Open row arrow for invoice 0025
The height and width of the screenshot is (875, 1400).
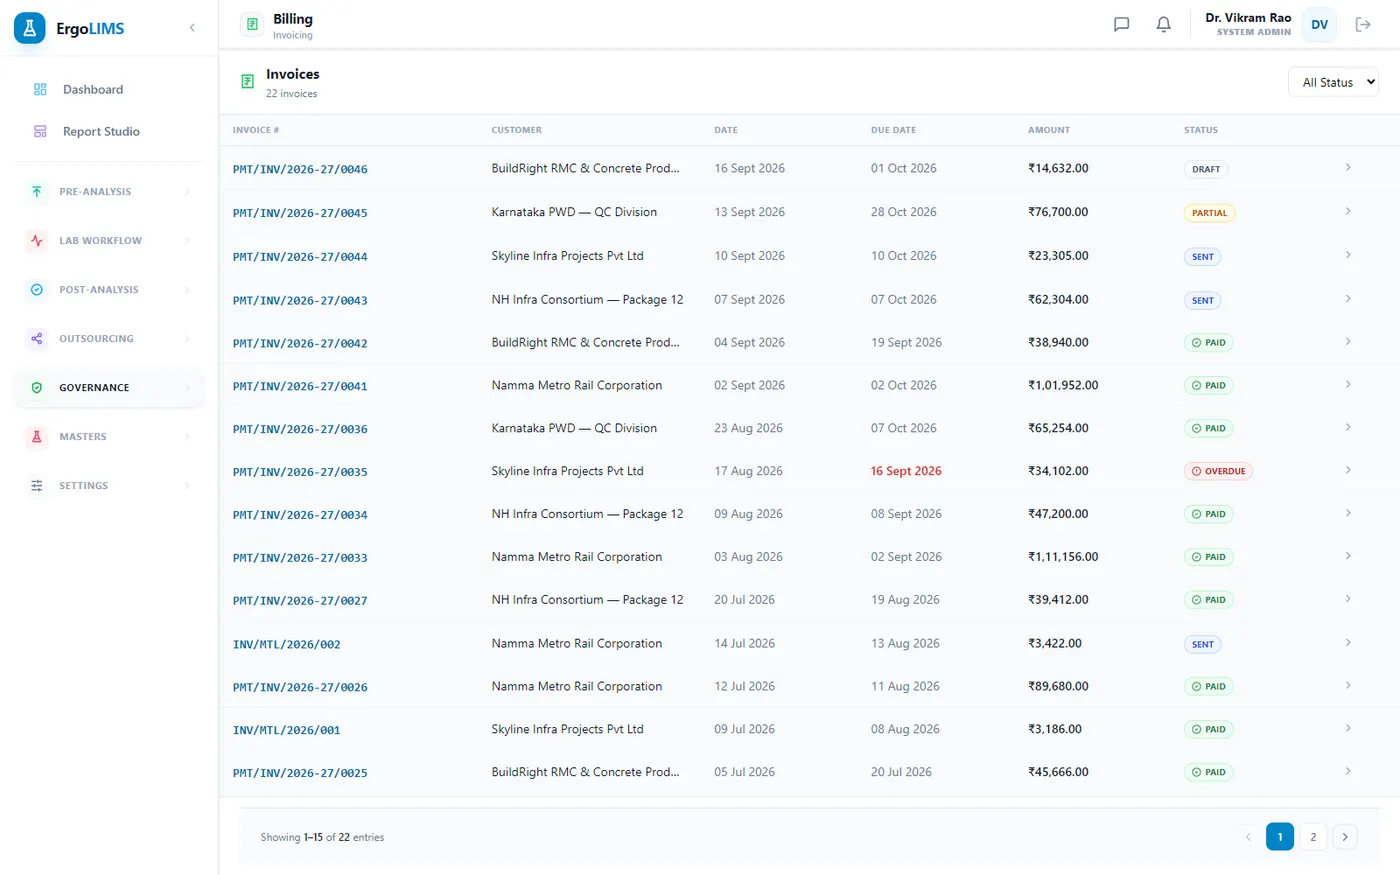coord(1348,771)
